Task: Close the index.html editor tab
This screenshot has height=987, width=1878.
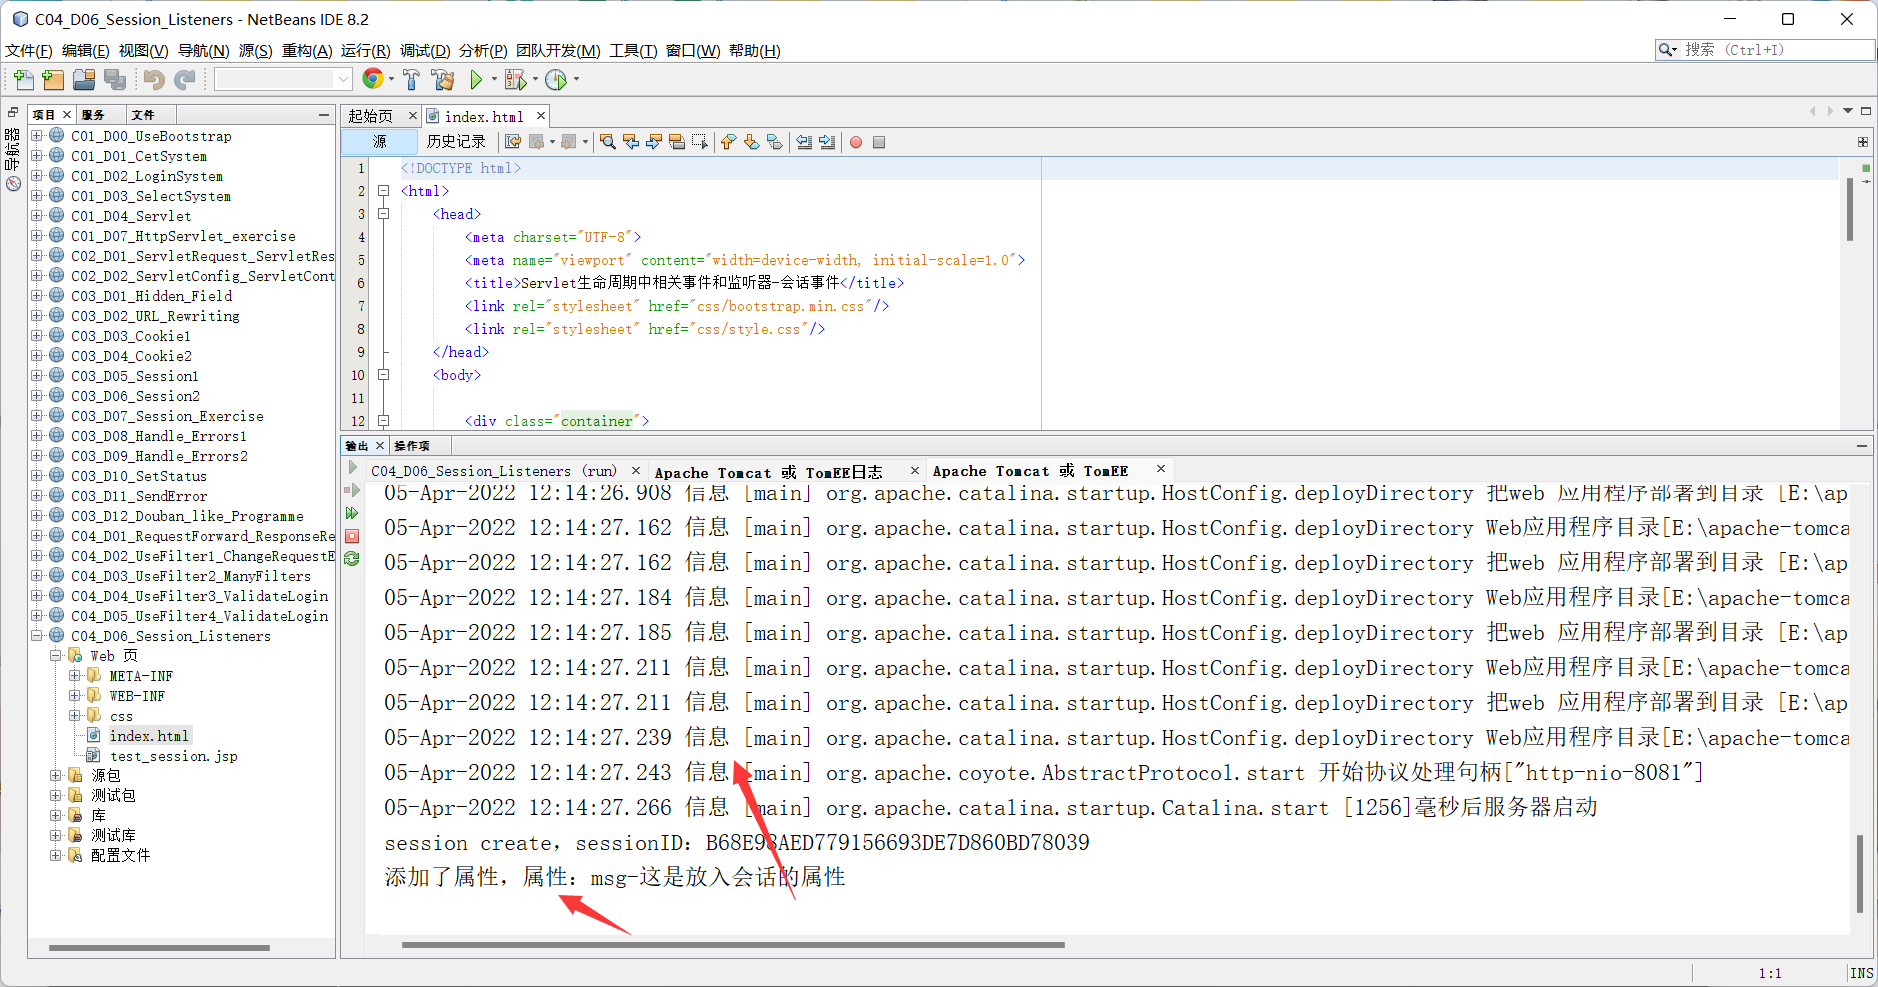Action: pos(540,115)
